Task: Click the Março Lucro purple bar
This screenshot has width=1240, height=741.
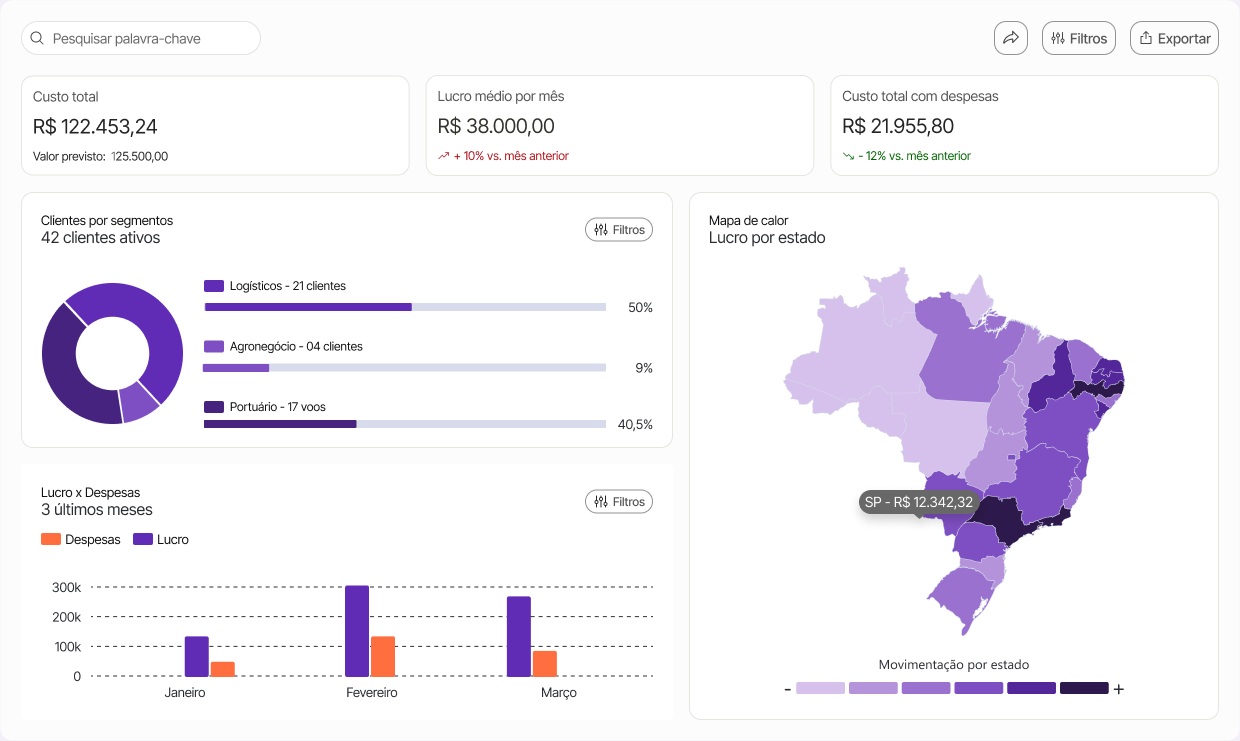Action: point(519,637)
